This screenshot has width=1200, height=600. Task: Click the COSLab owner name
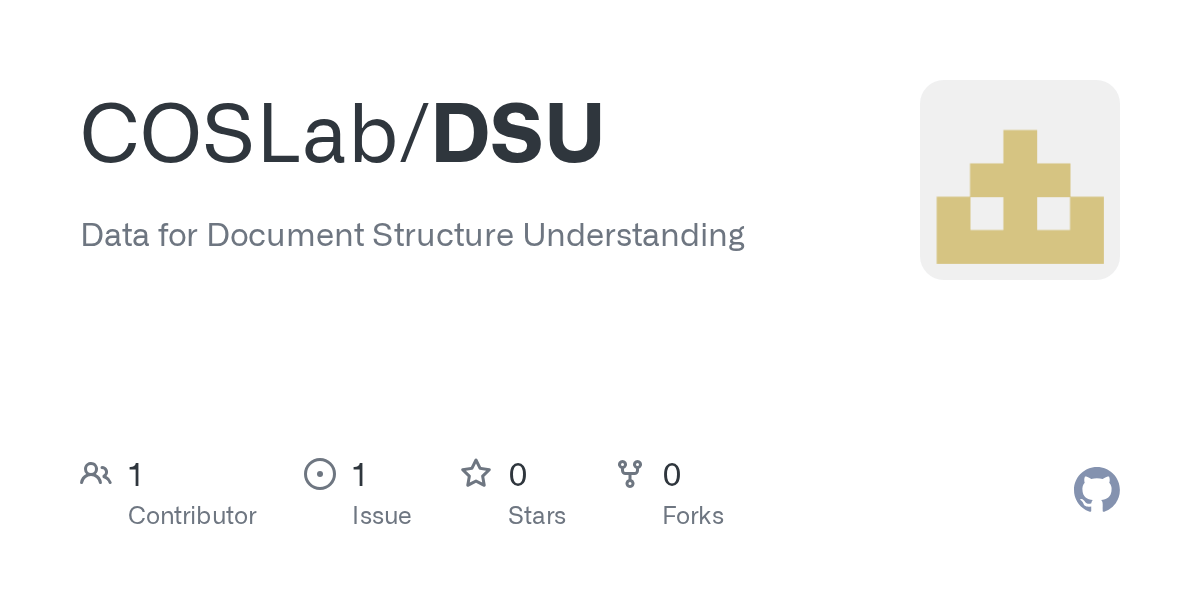tap(239, 135)
